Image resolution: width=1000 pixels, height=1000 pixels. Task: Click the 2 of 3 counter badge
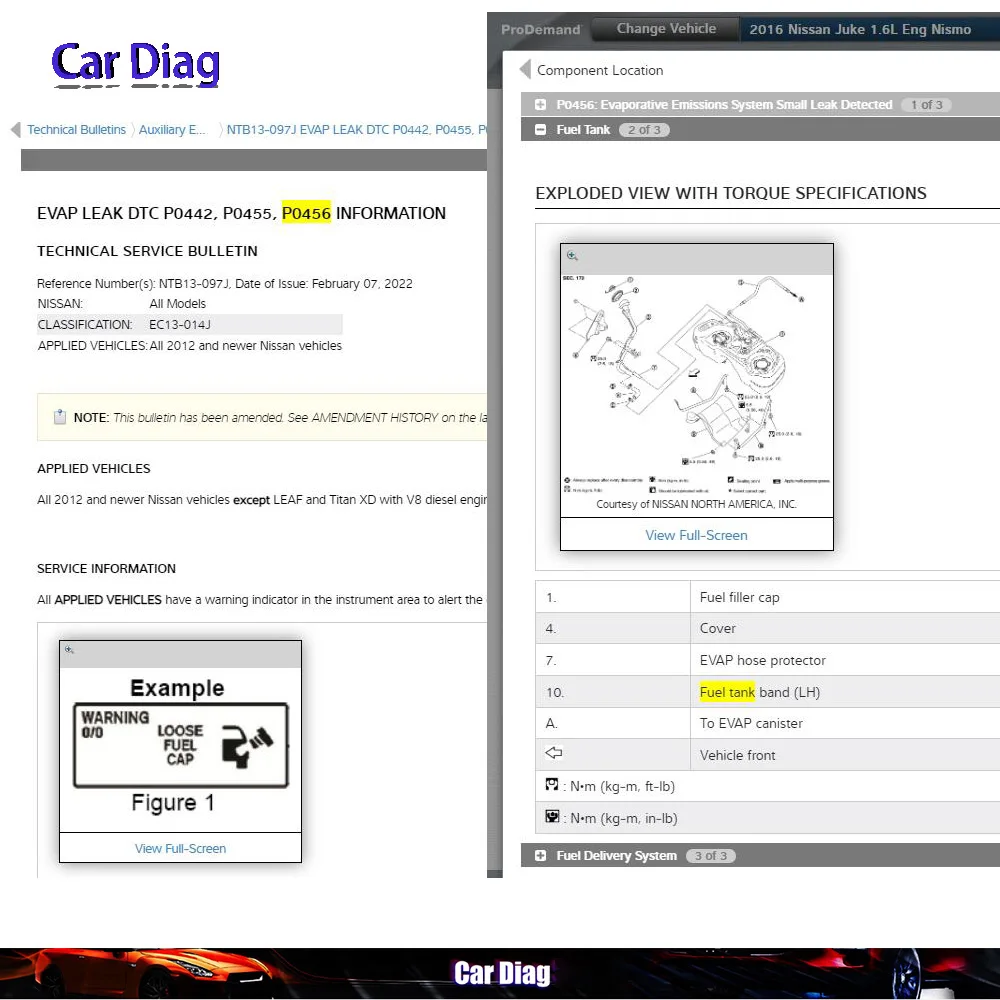coord(644,129)
